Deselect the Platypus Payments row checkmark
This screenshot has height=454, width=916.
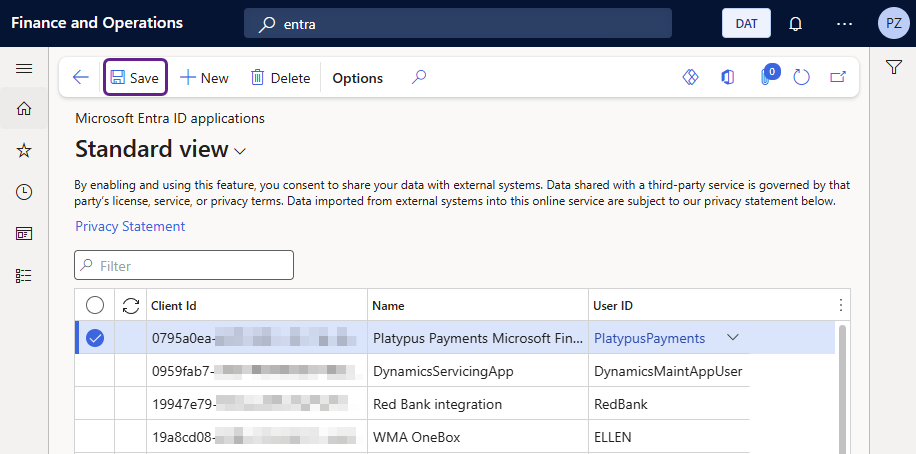[x=95, y=338]
